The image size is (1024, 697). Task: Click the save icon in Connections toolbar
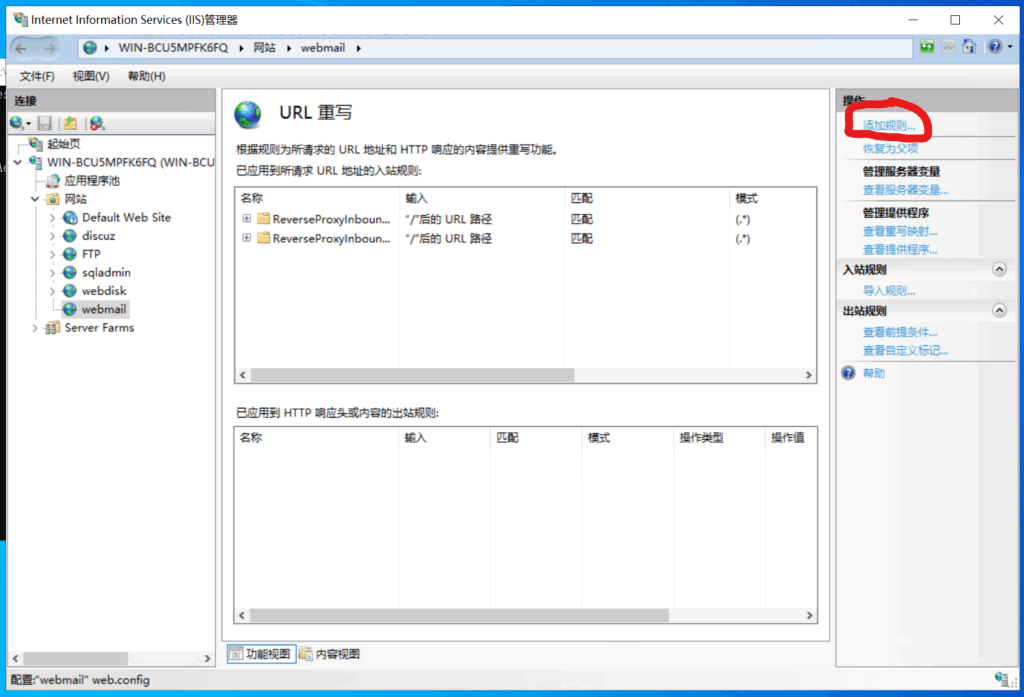tap(44, 123)
